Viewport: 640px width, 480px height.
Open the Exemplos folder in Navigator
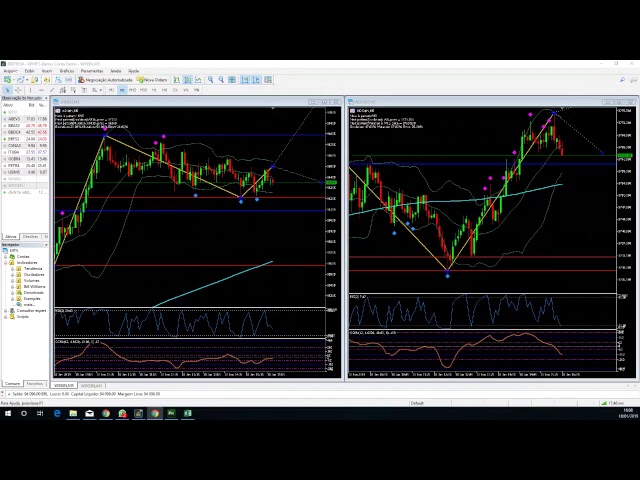(x=32, y=299)
